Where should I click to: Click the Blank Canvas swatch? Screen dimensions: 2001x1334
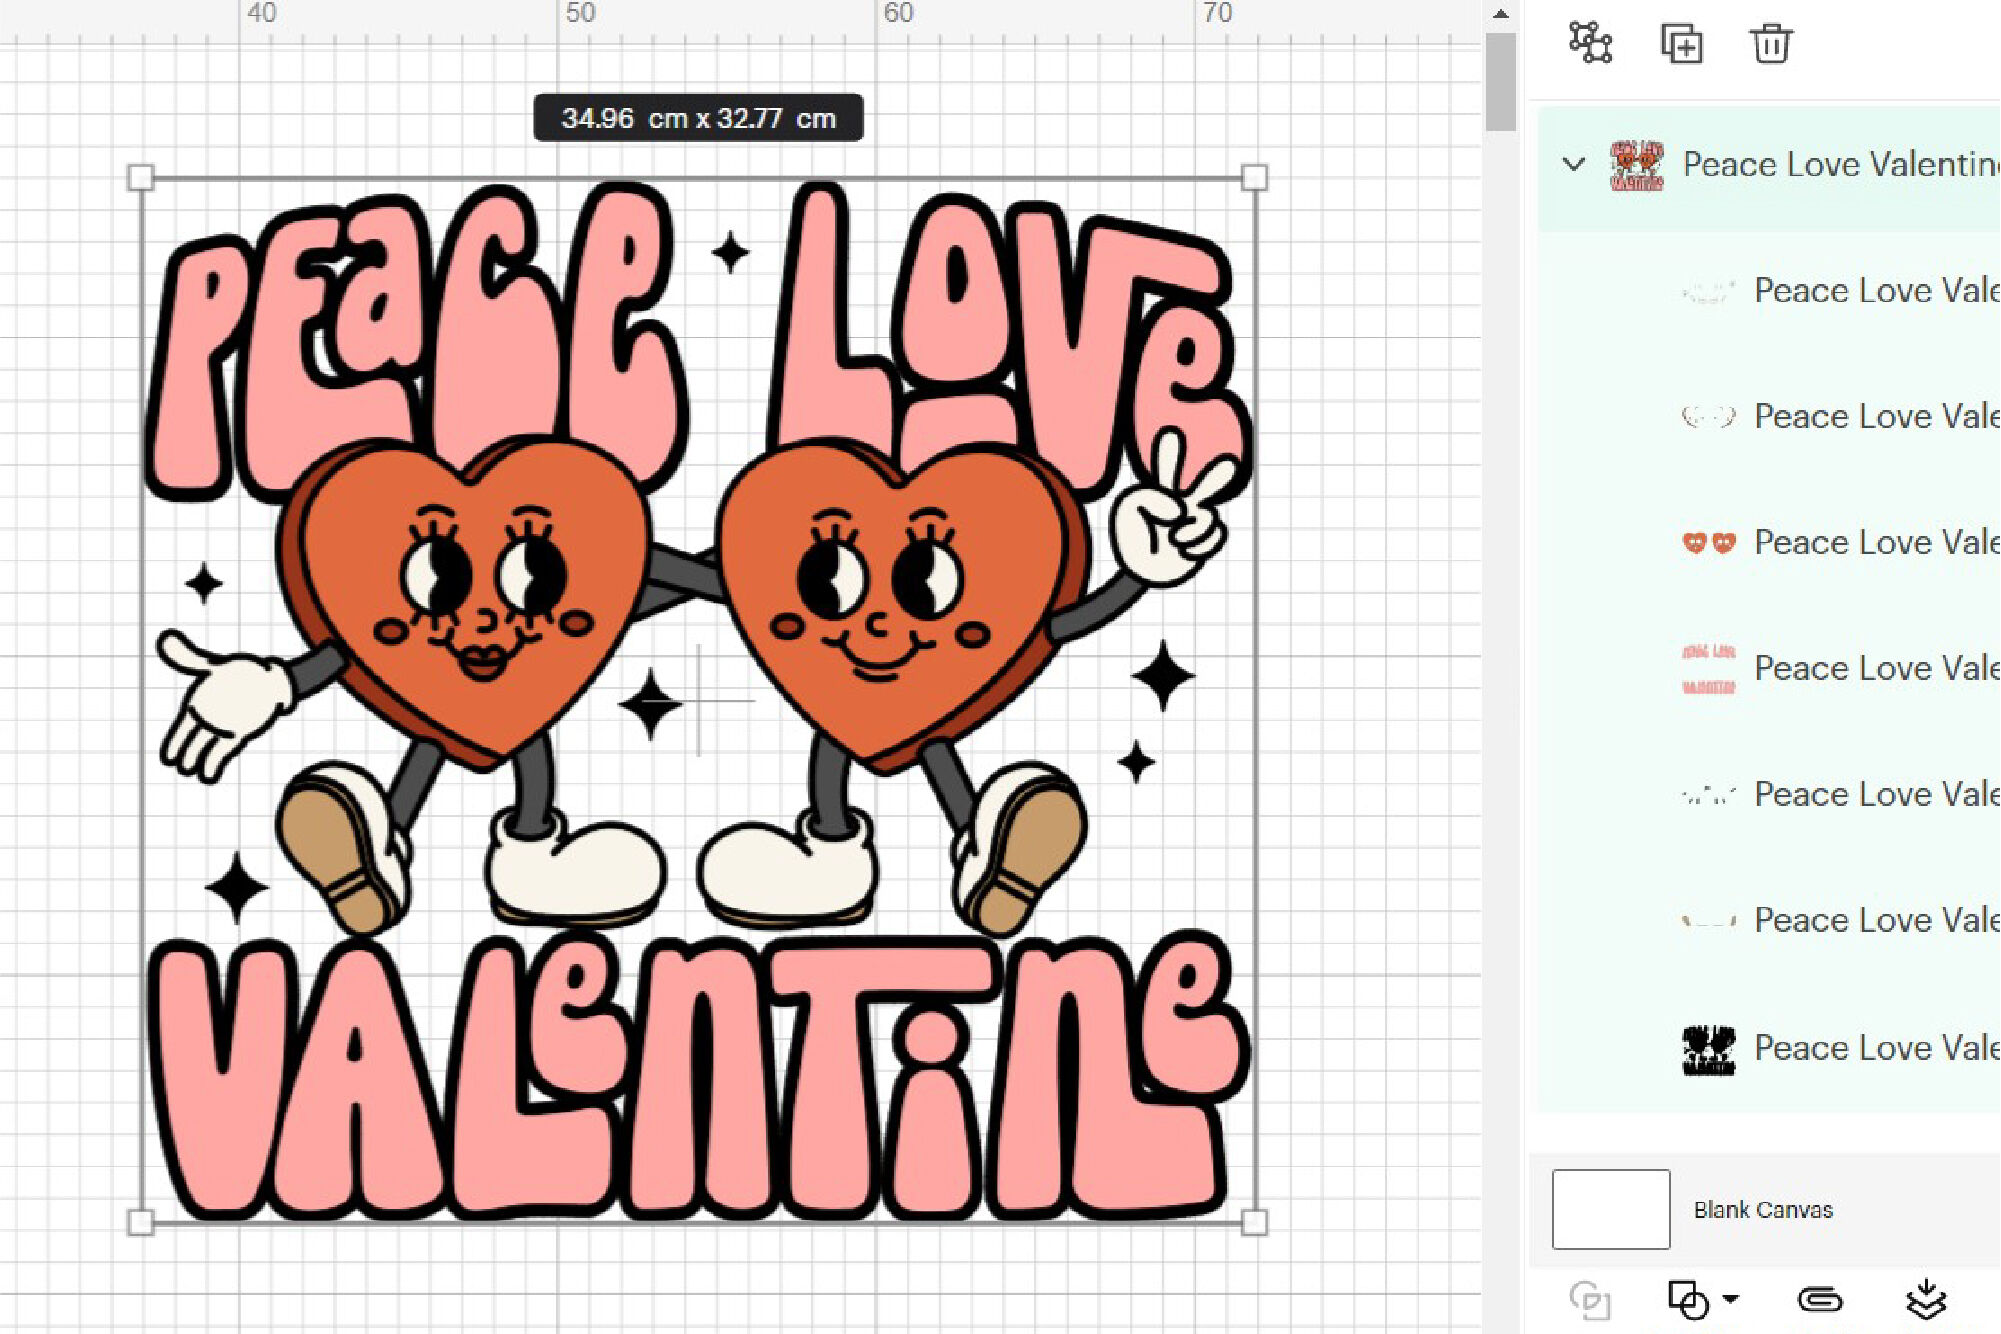[x=1611, y=1209]
